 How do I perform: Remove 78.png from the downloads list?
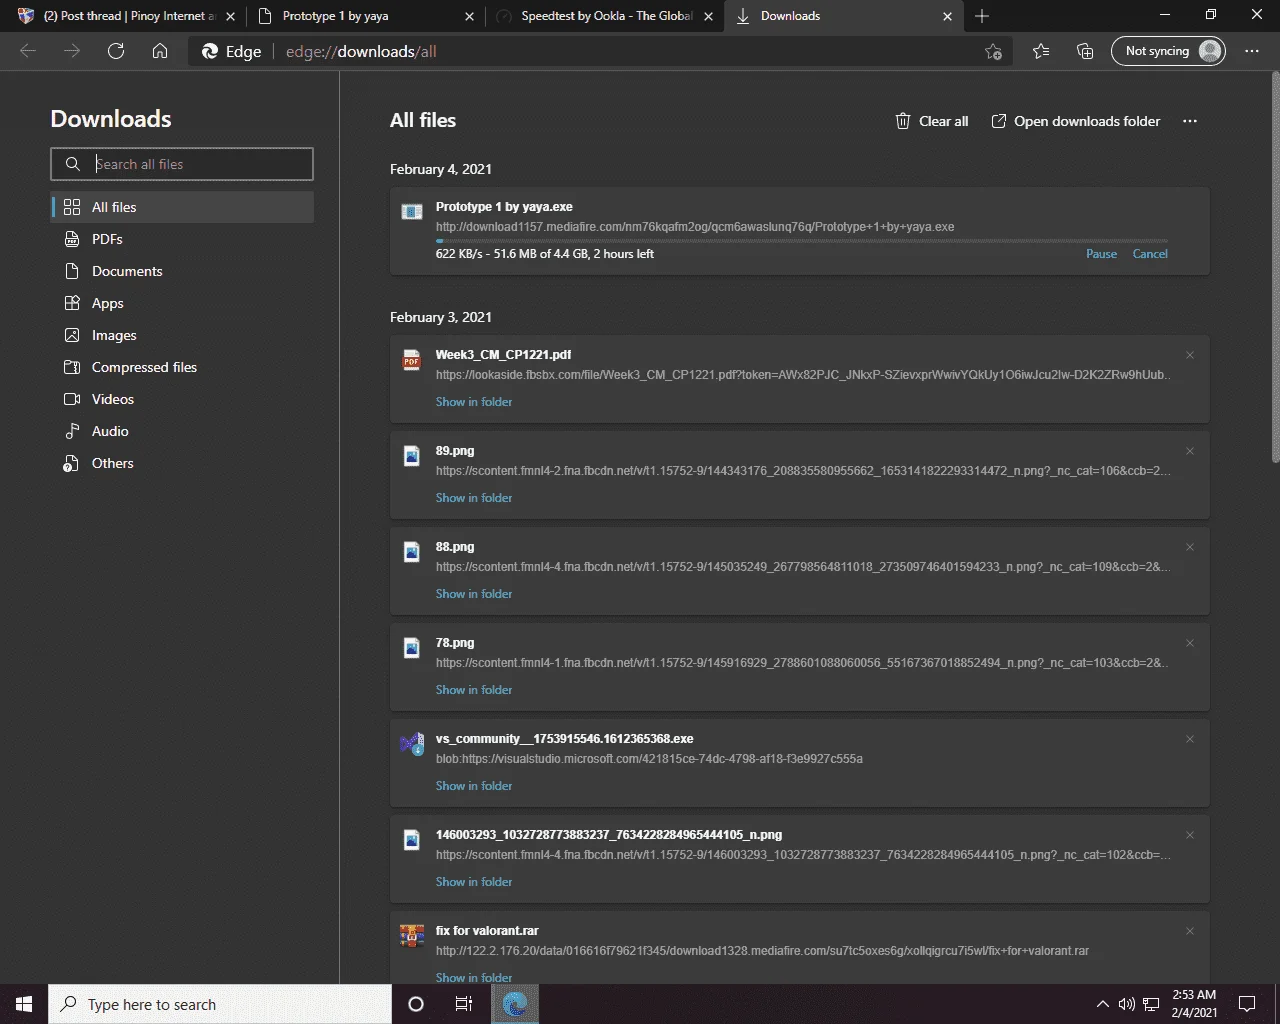pyautogui.click(x=1190, y=643)
